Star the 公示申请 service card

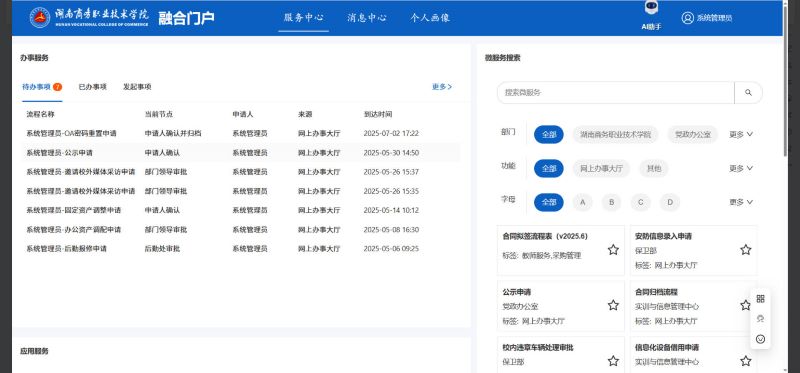(x=613, y=305)
